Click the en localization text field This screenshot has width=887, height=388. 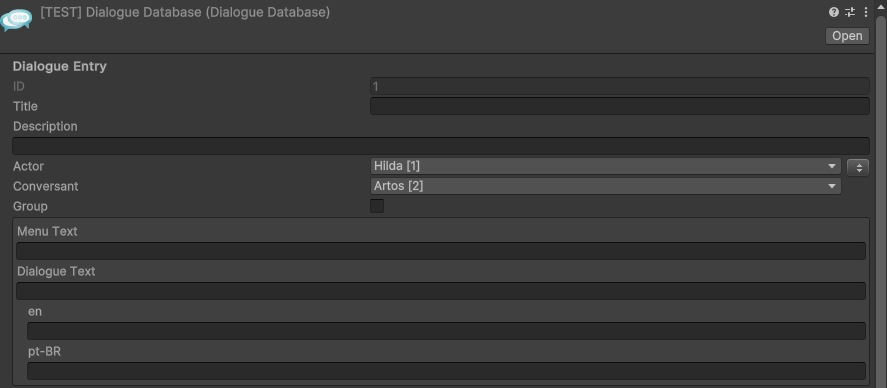pyautogui.click(x=446, y=331)
